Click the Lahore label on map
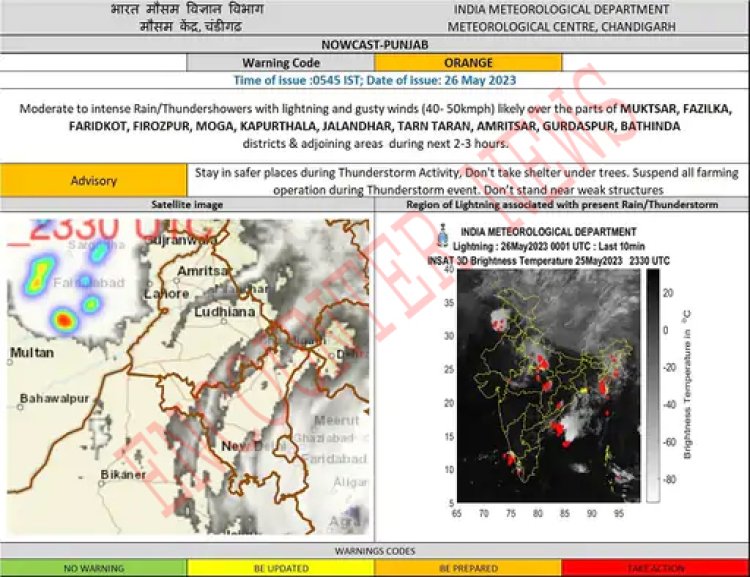This screenshot has width=750, height=577. tap(166, 294)
